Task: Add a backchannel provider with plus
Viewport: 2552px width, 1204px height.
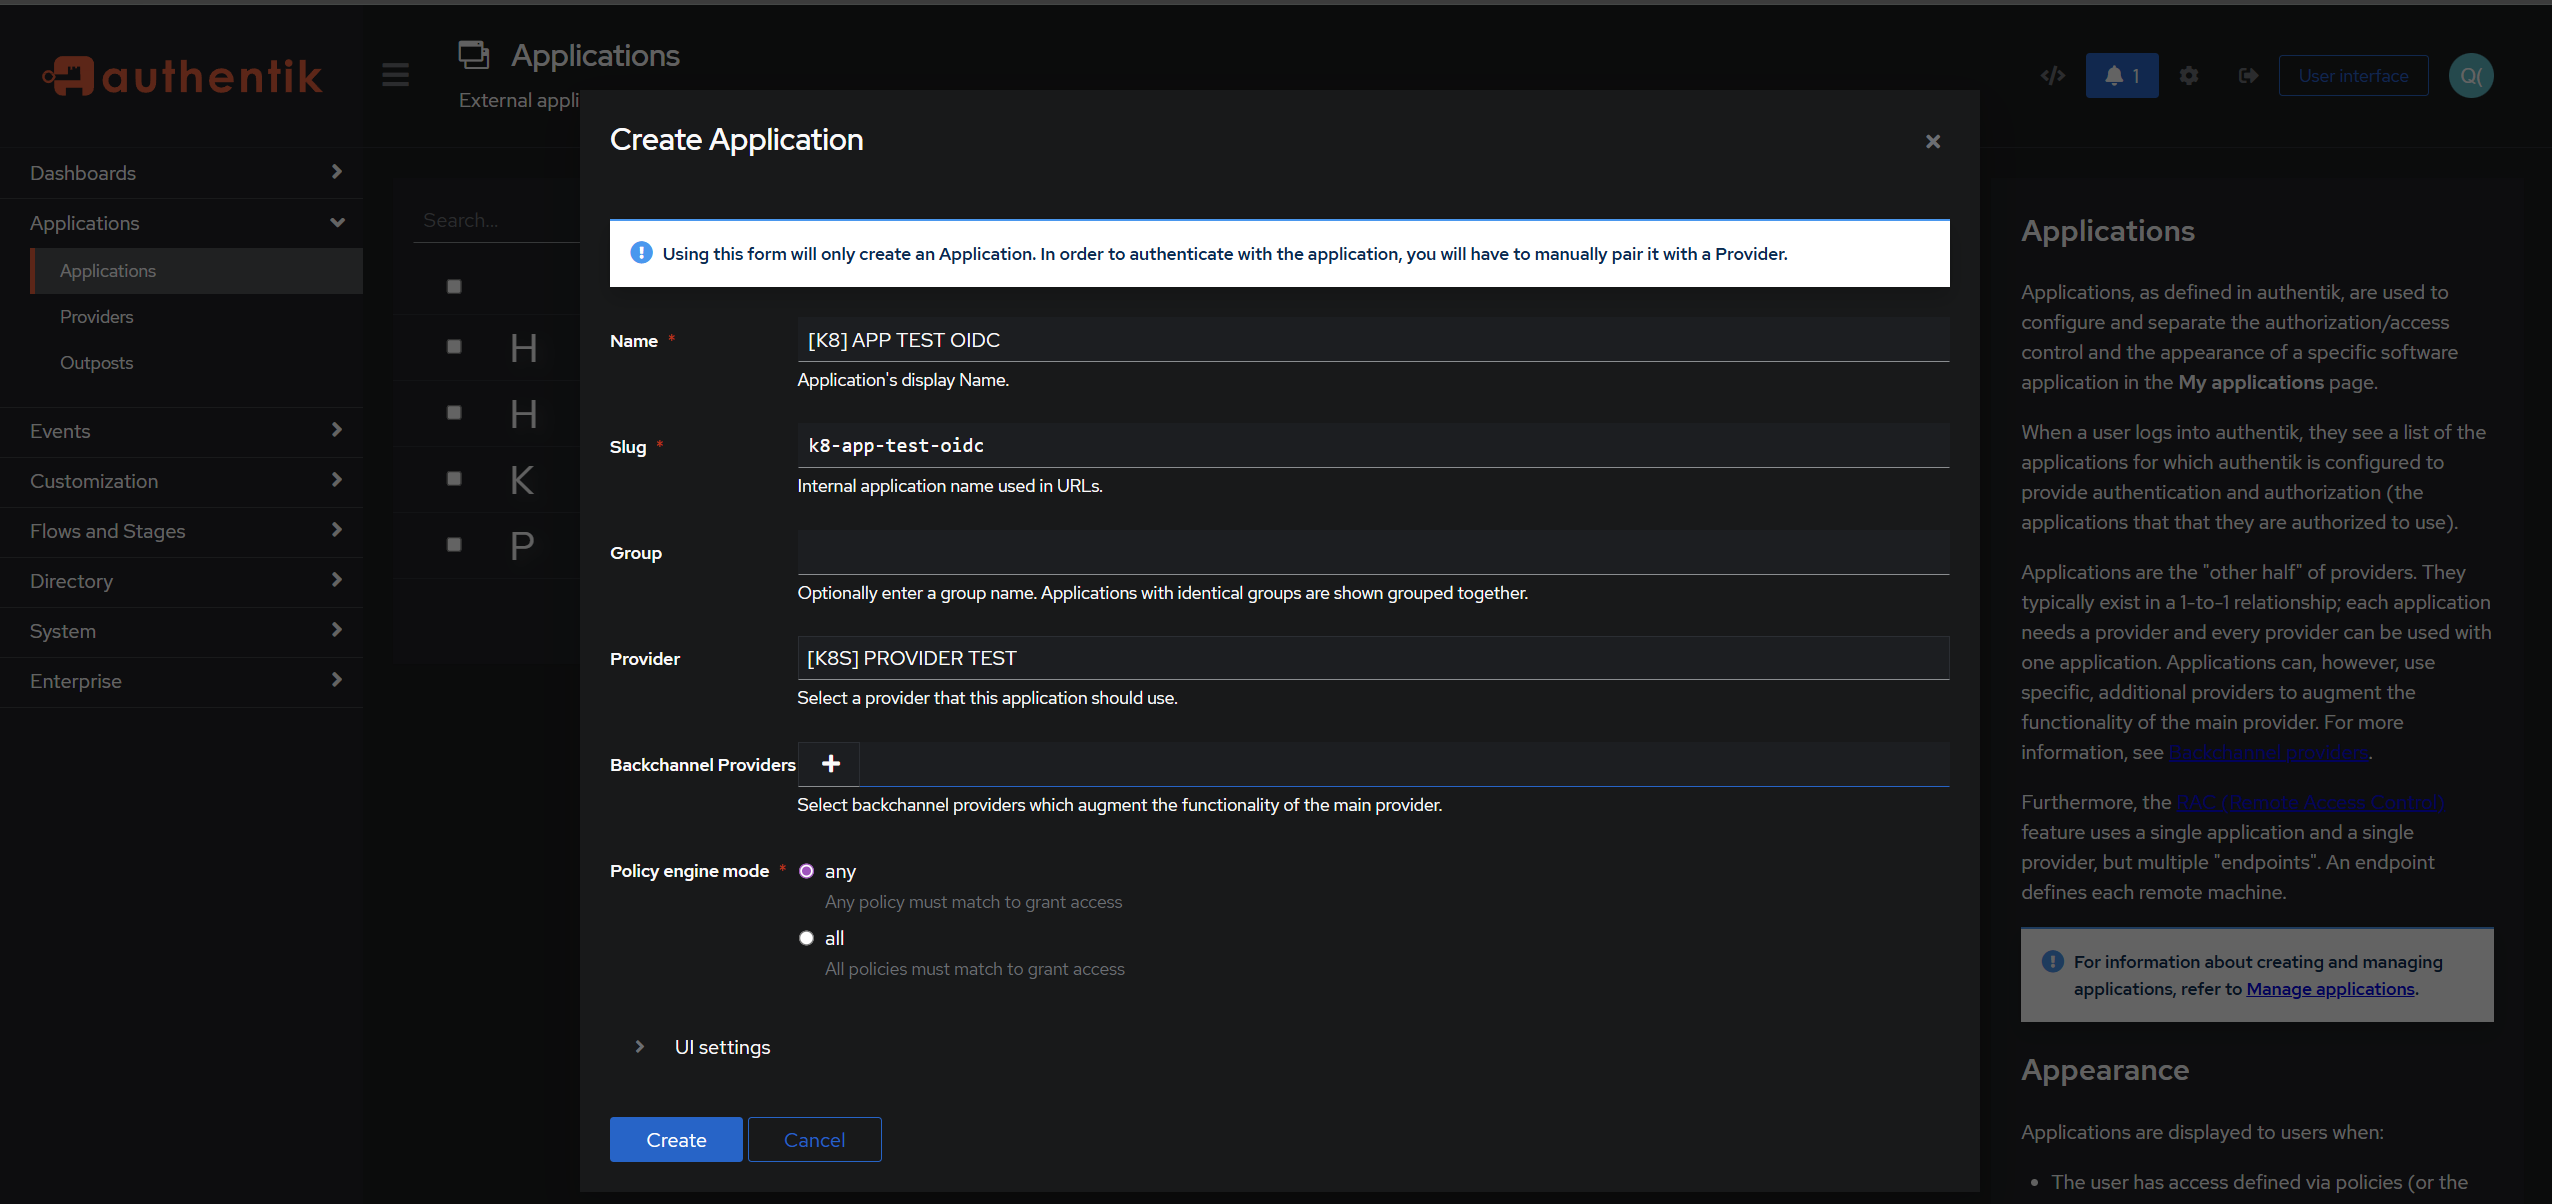Action: (830, 764)
